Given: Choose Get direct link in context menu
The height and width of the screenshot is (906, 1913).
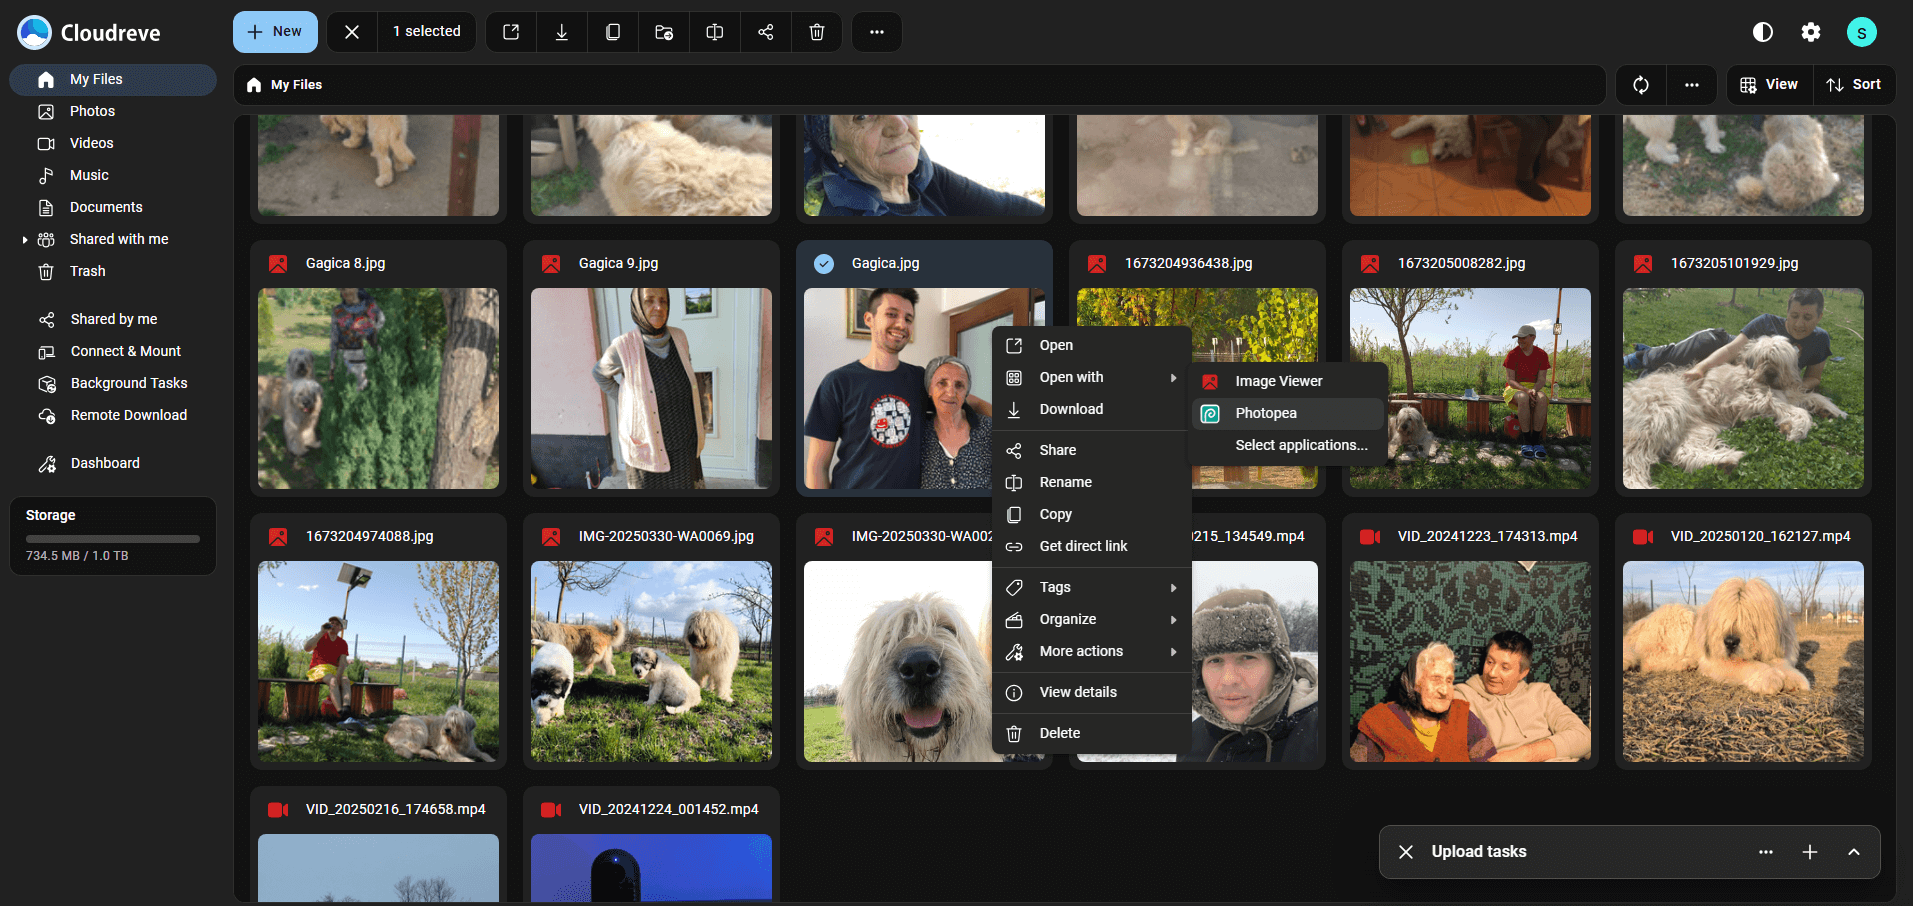Looking at the screenshot, I should coord(1091,546).
